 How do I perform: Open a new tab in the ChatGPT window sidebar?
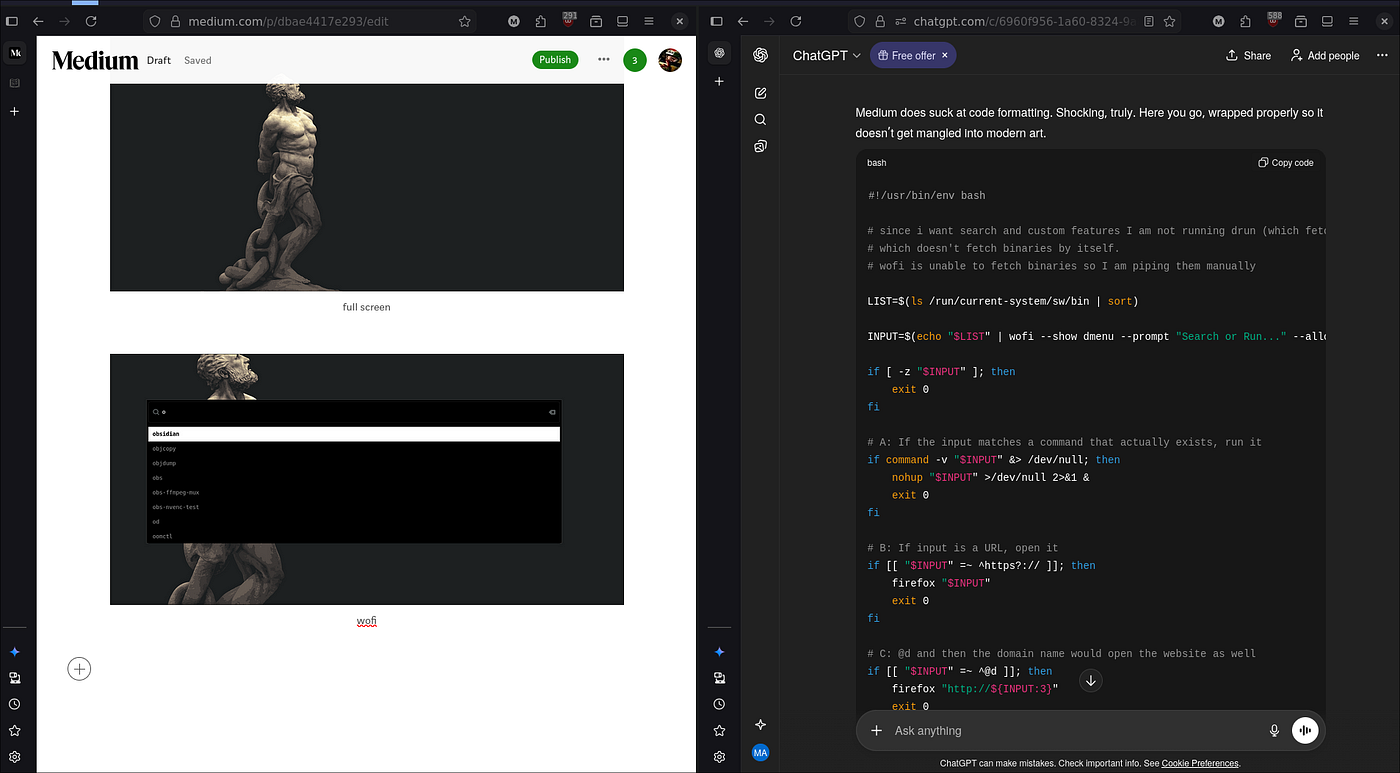(x=719, y=81)
